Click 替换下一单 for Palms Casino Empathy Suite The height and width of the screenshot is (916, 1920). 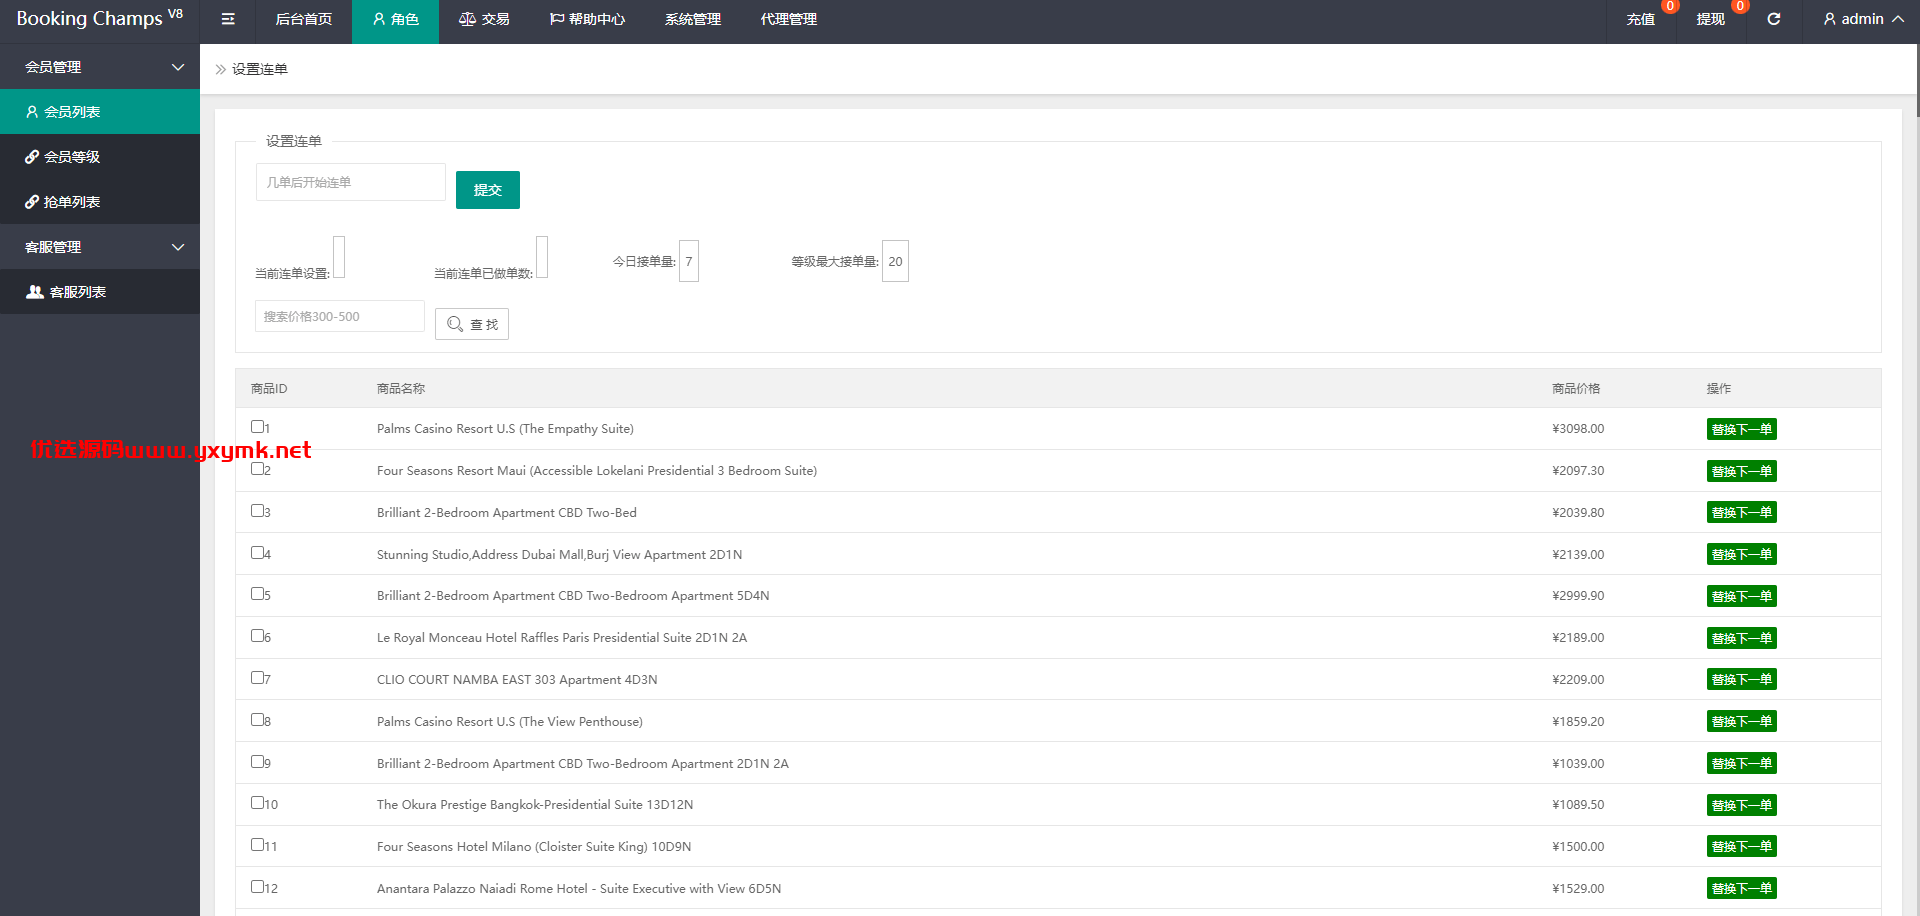click(1741, 429)
